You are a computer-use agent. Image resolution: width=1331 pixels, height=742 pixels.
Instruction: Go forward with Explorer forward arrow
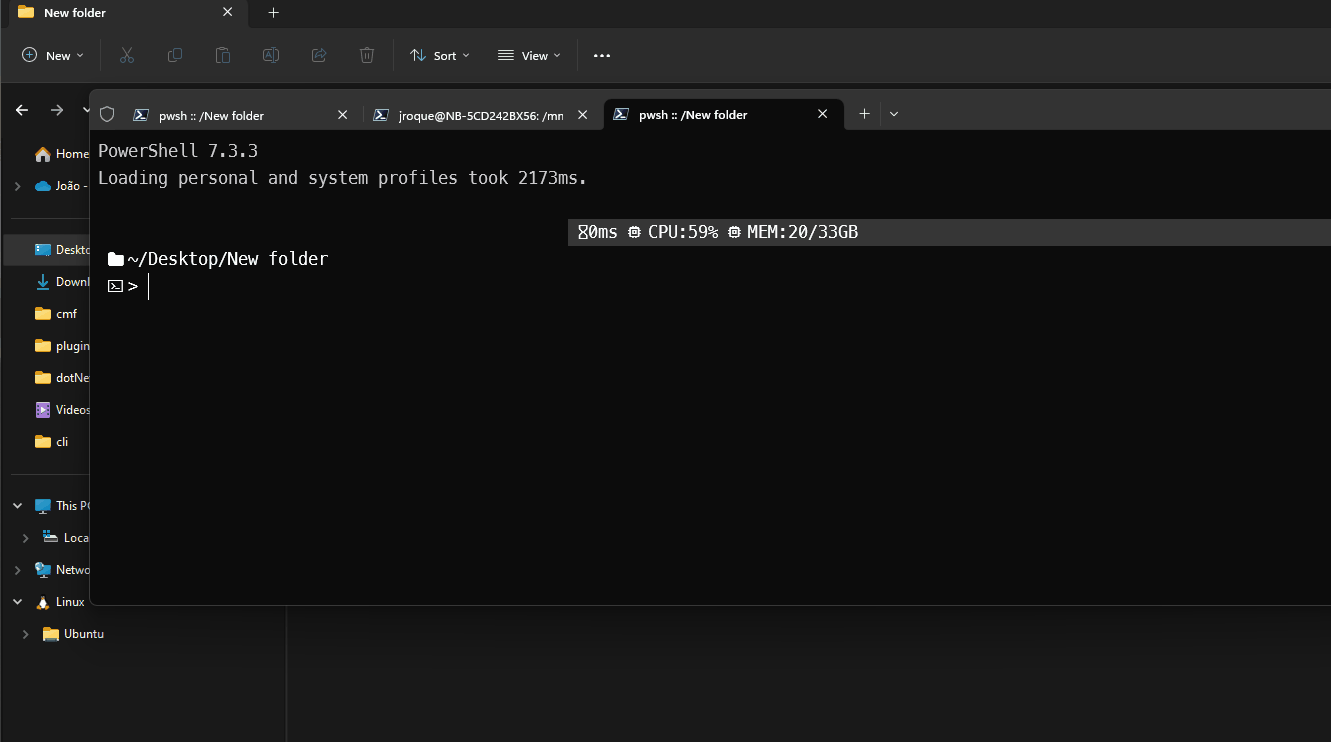coord(57,110)
